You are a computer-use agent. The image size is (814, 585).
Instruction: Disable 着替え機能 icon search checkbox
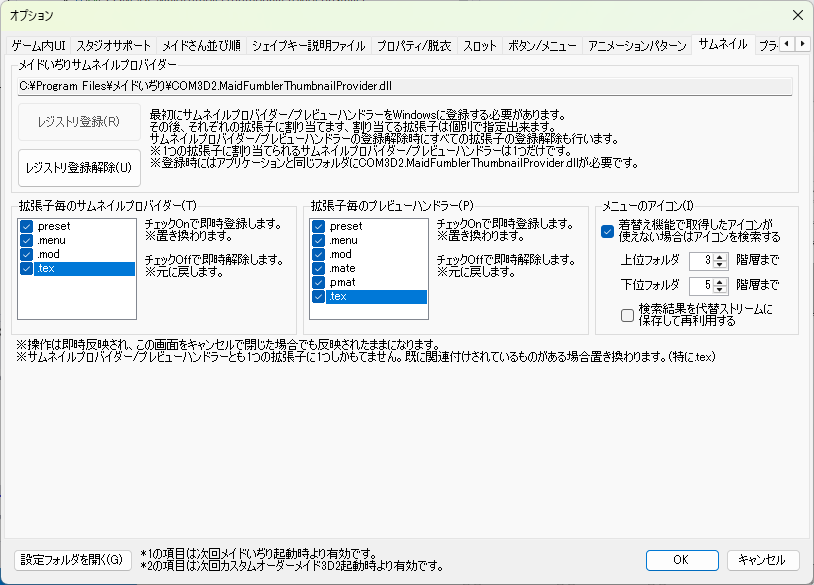(x=608, y=230)
